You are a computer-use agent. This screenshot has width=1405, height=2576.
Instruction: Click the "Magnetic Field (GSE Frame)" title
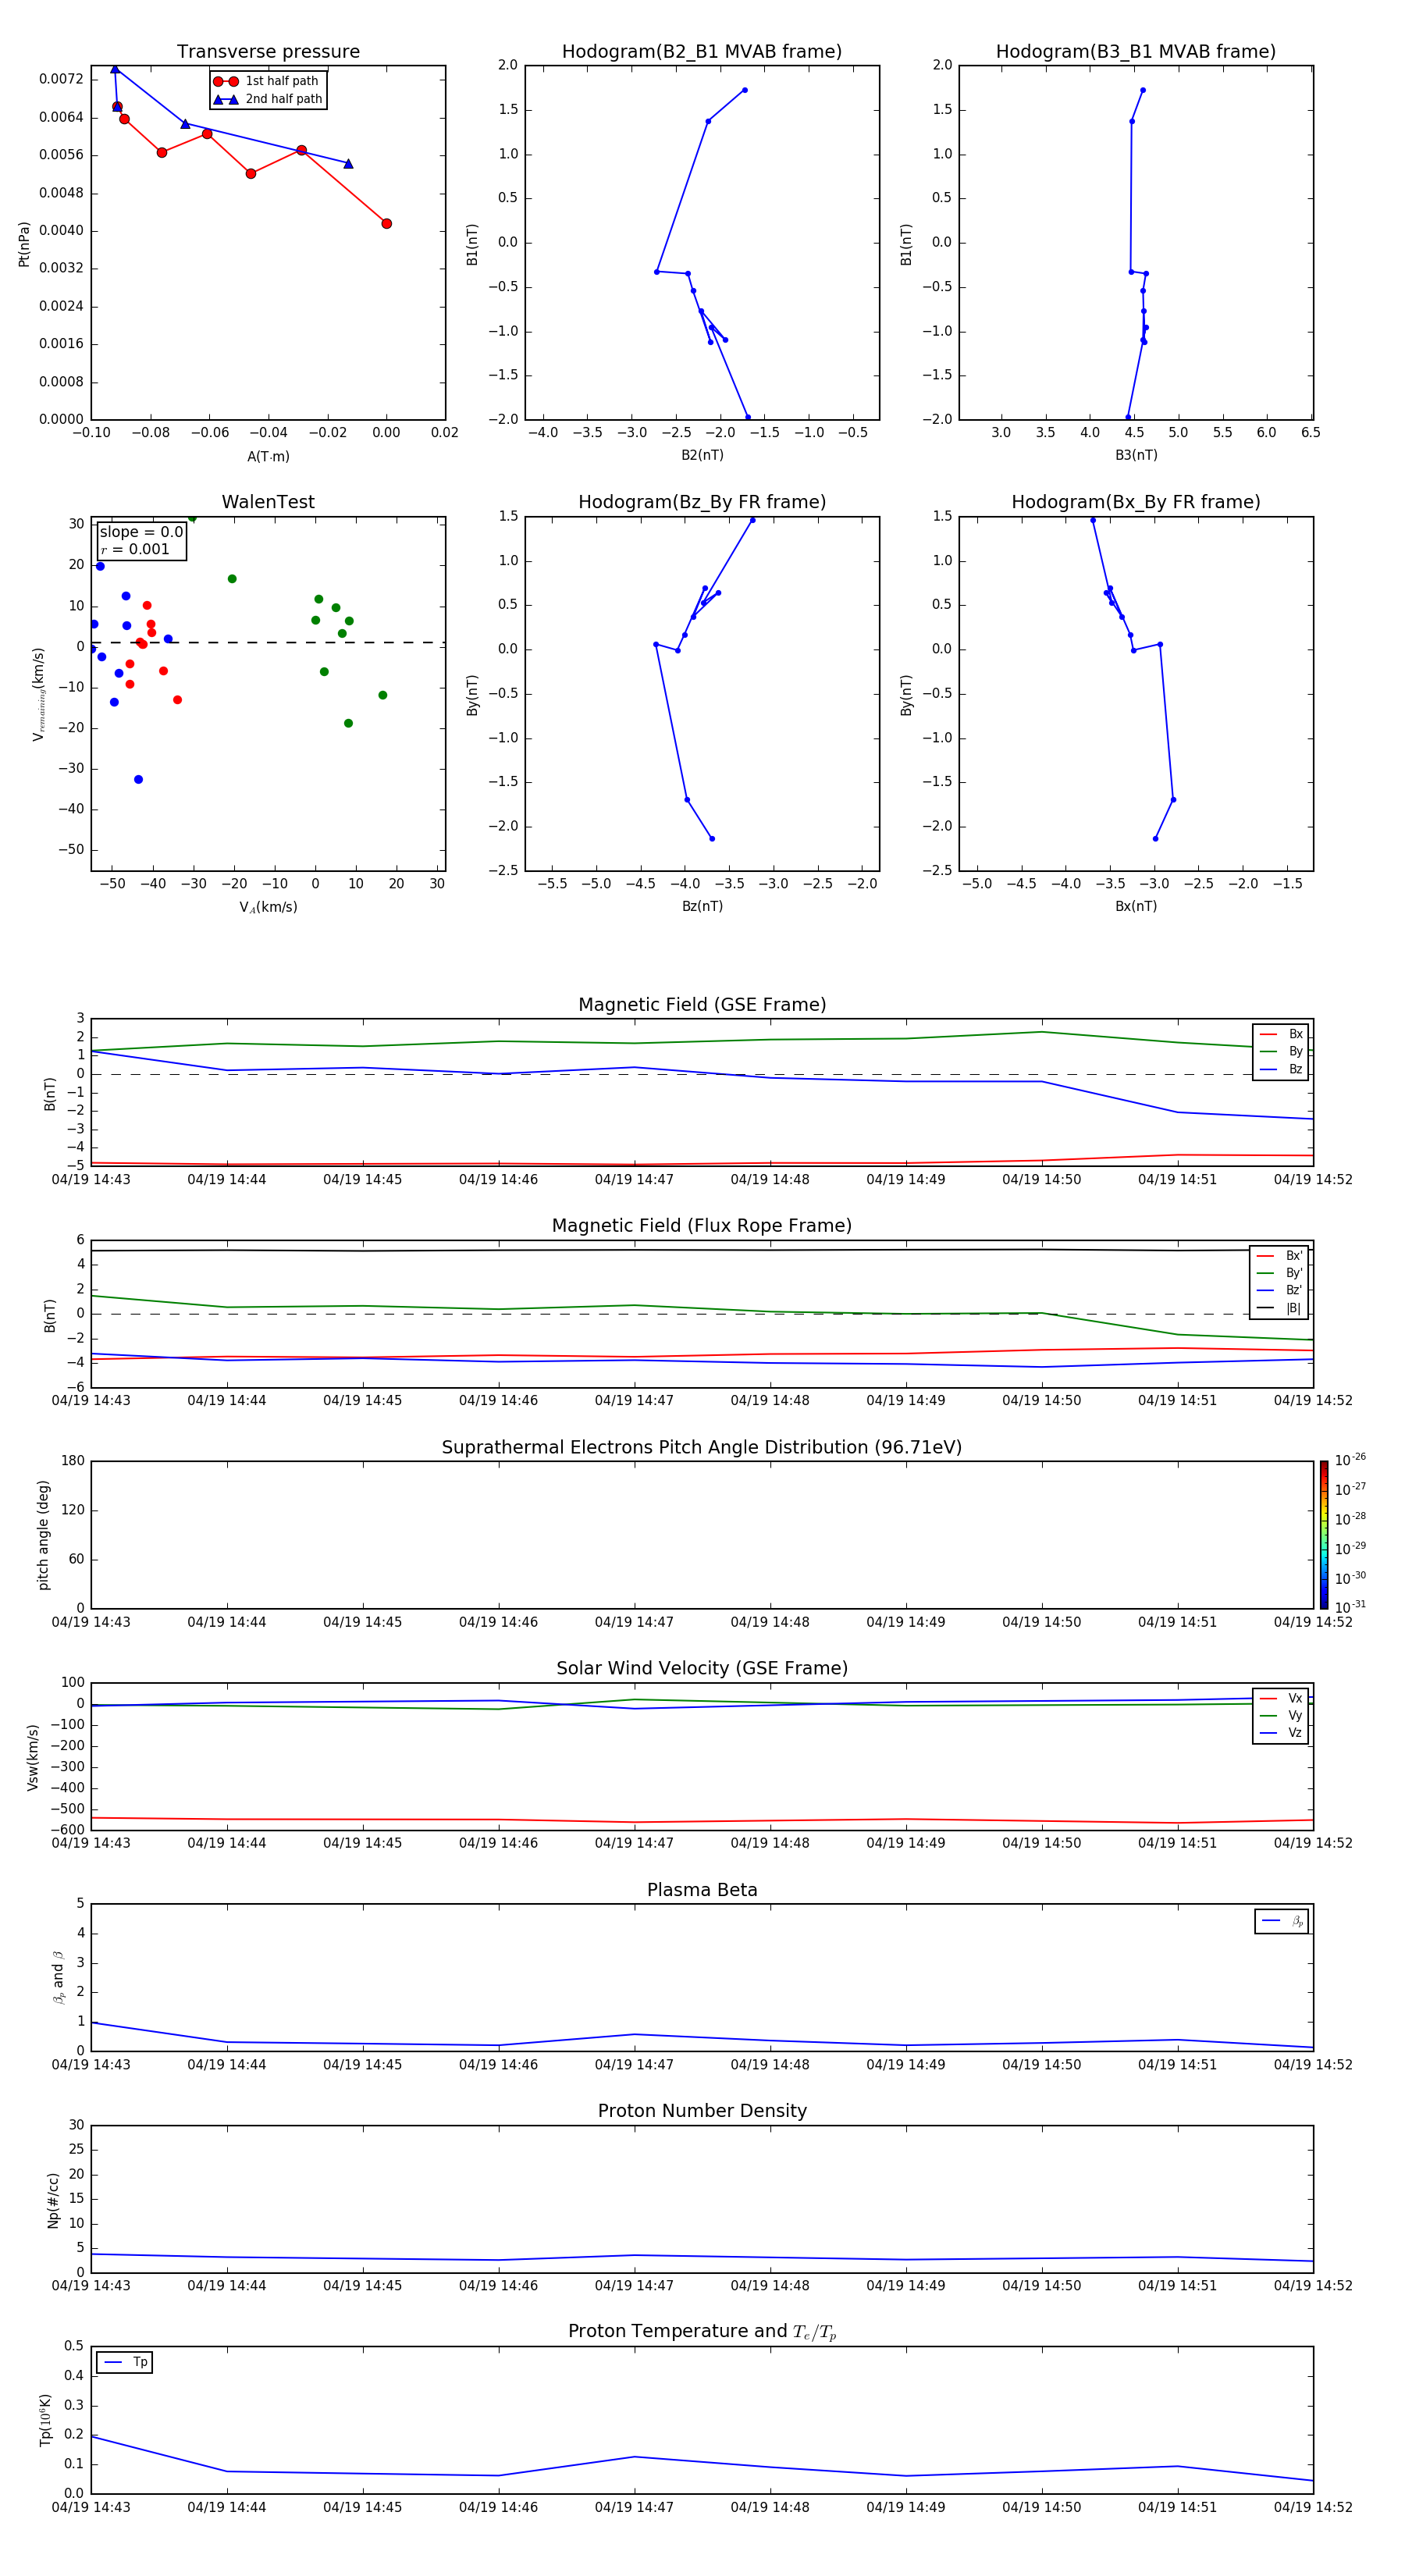[x=702, y=1005]
